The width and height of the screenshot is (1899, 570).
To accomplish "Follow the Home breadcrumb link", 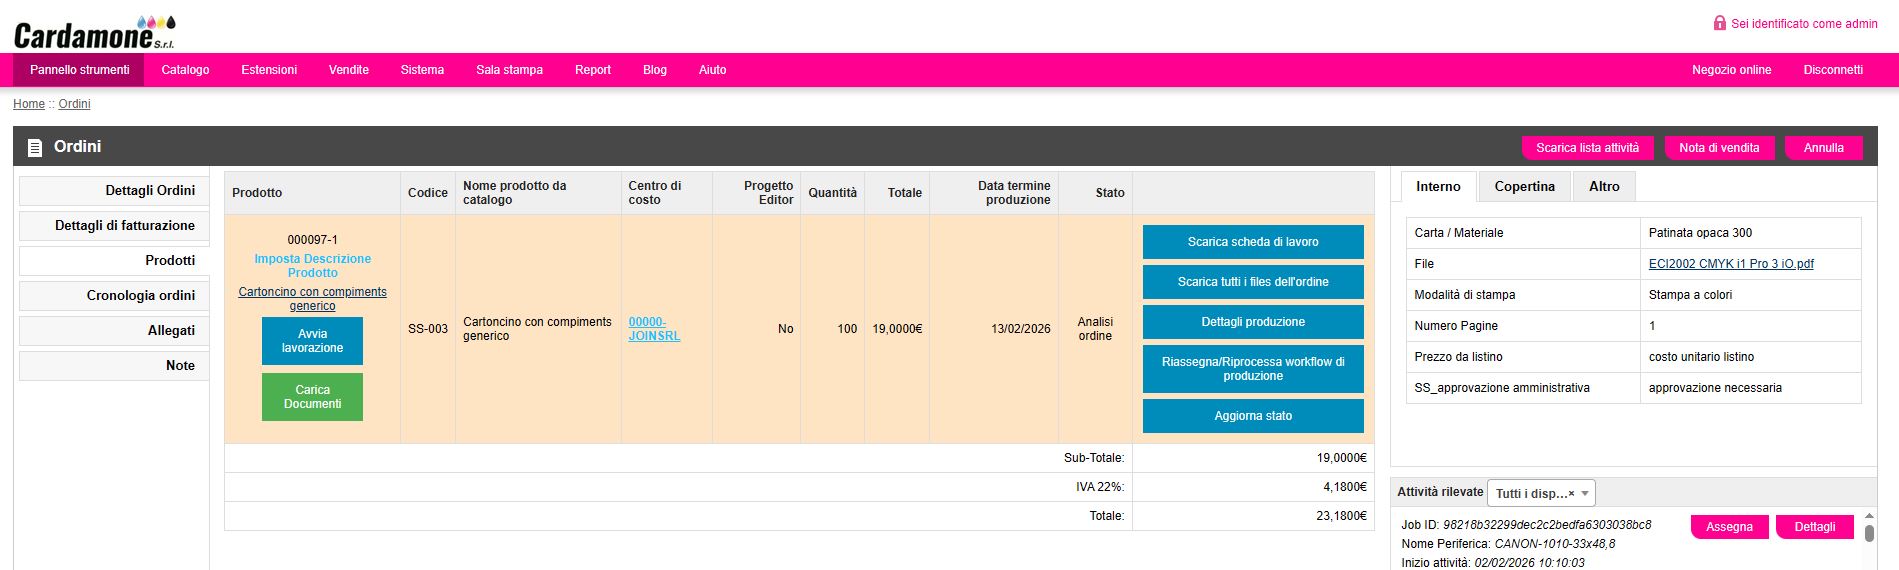I will (x=29, y=104).
